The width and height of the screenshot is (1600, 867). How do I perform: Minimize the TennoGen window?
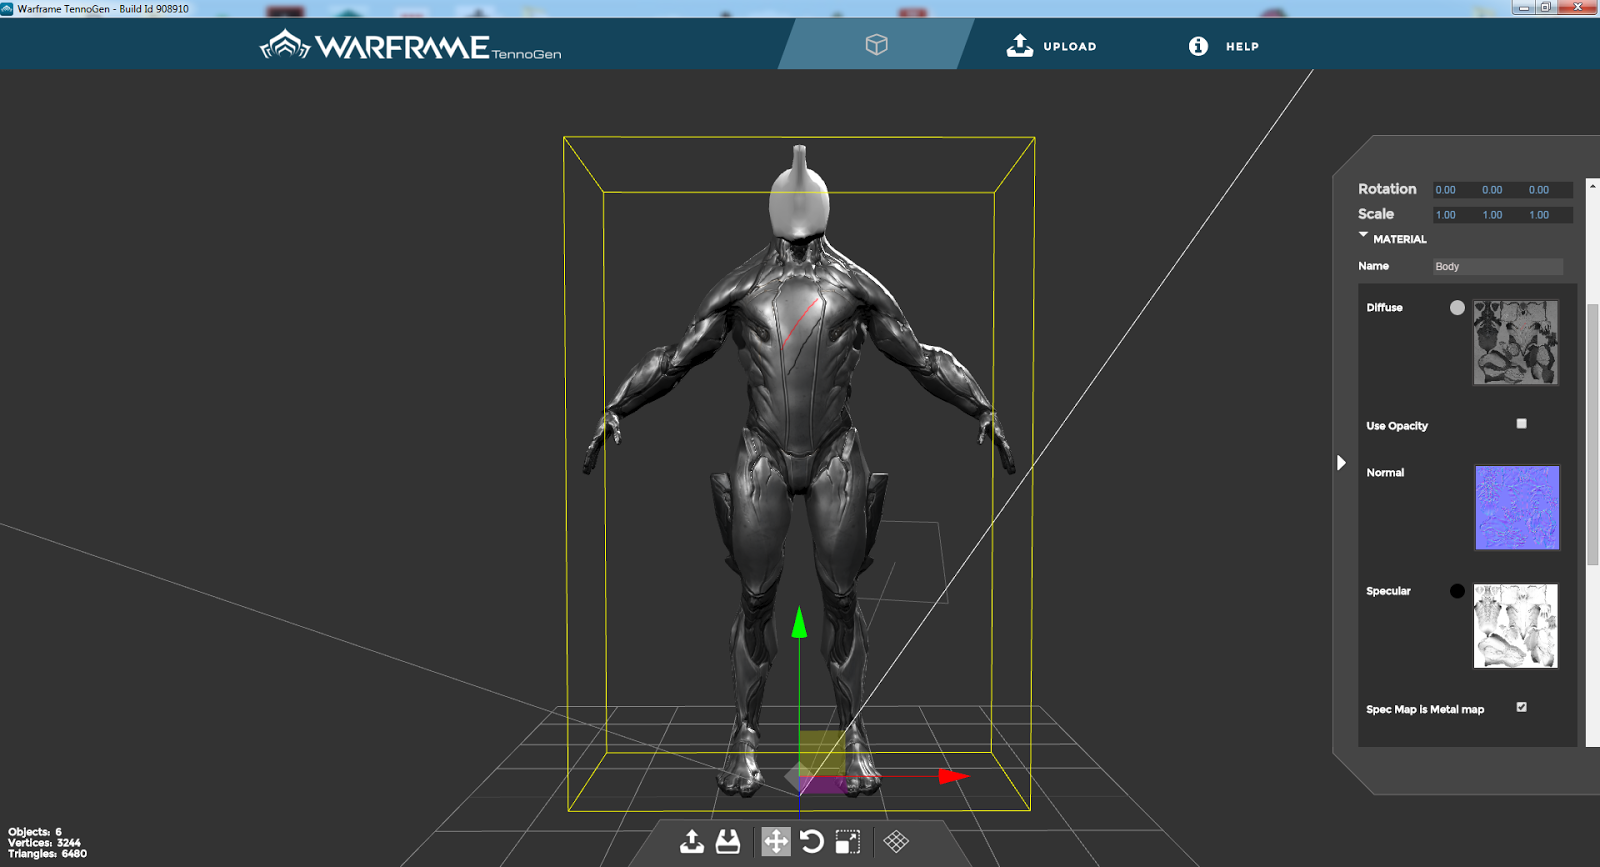[x=1524, y=7]
